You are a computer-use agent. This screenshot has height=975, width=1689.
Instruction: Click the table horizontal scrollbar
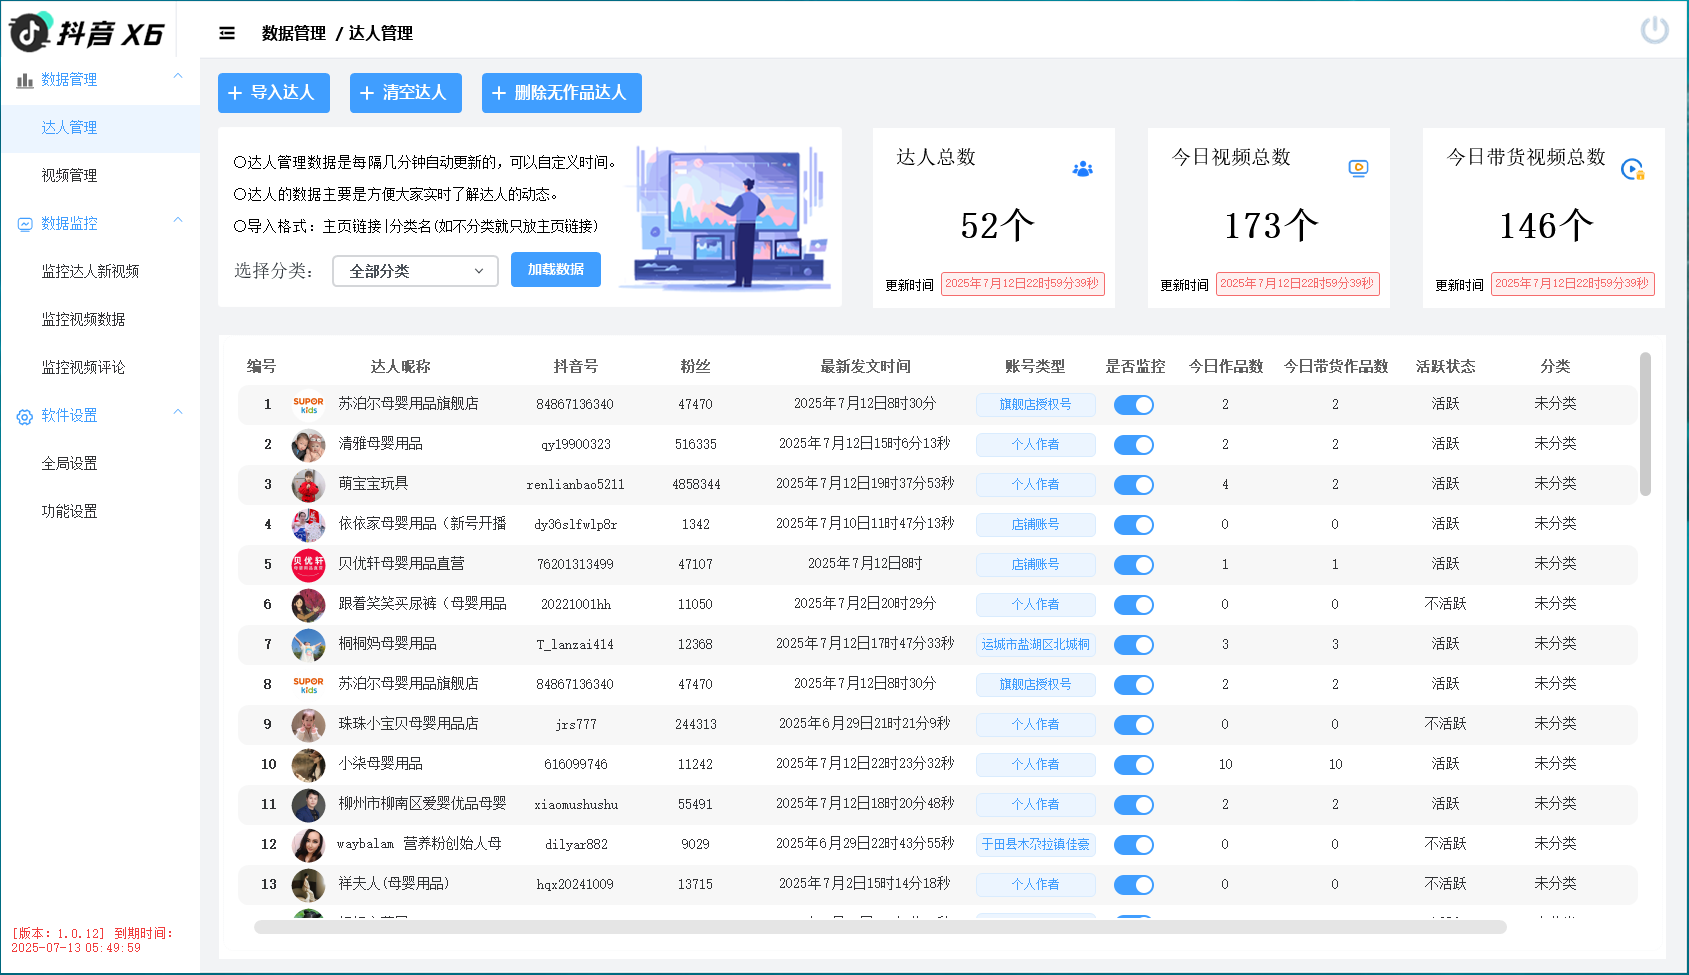point(880,927)
